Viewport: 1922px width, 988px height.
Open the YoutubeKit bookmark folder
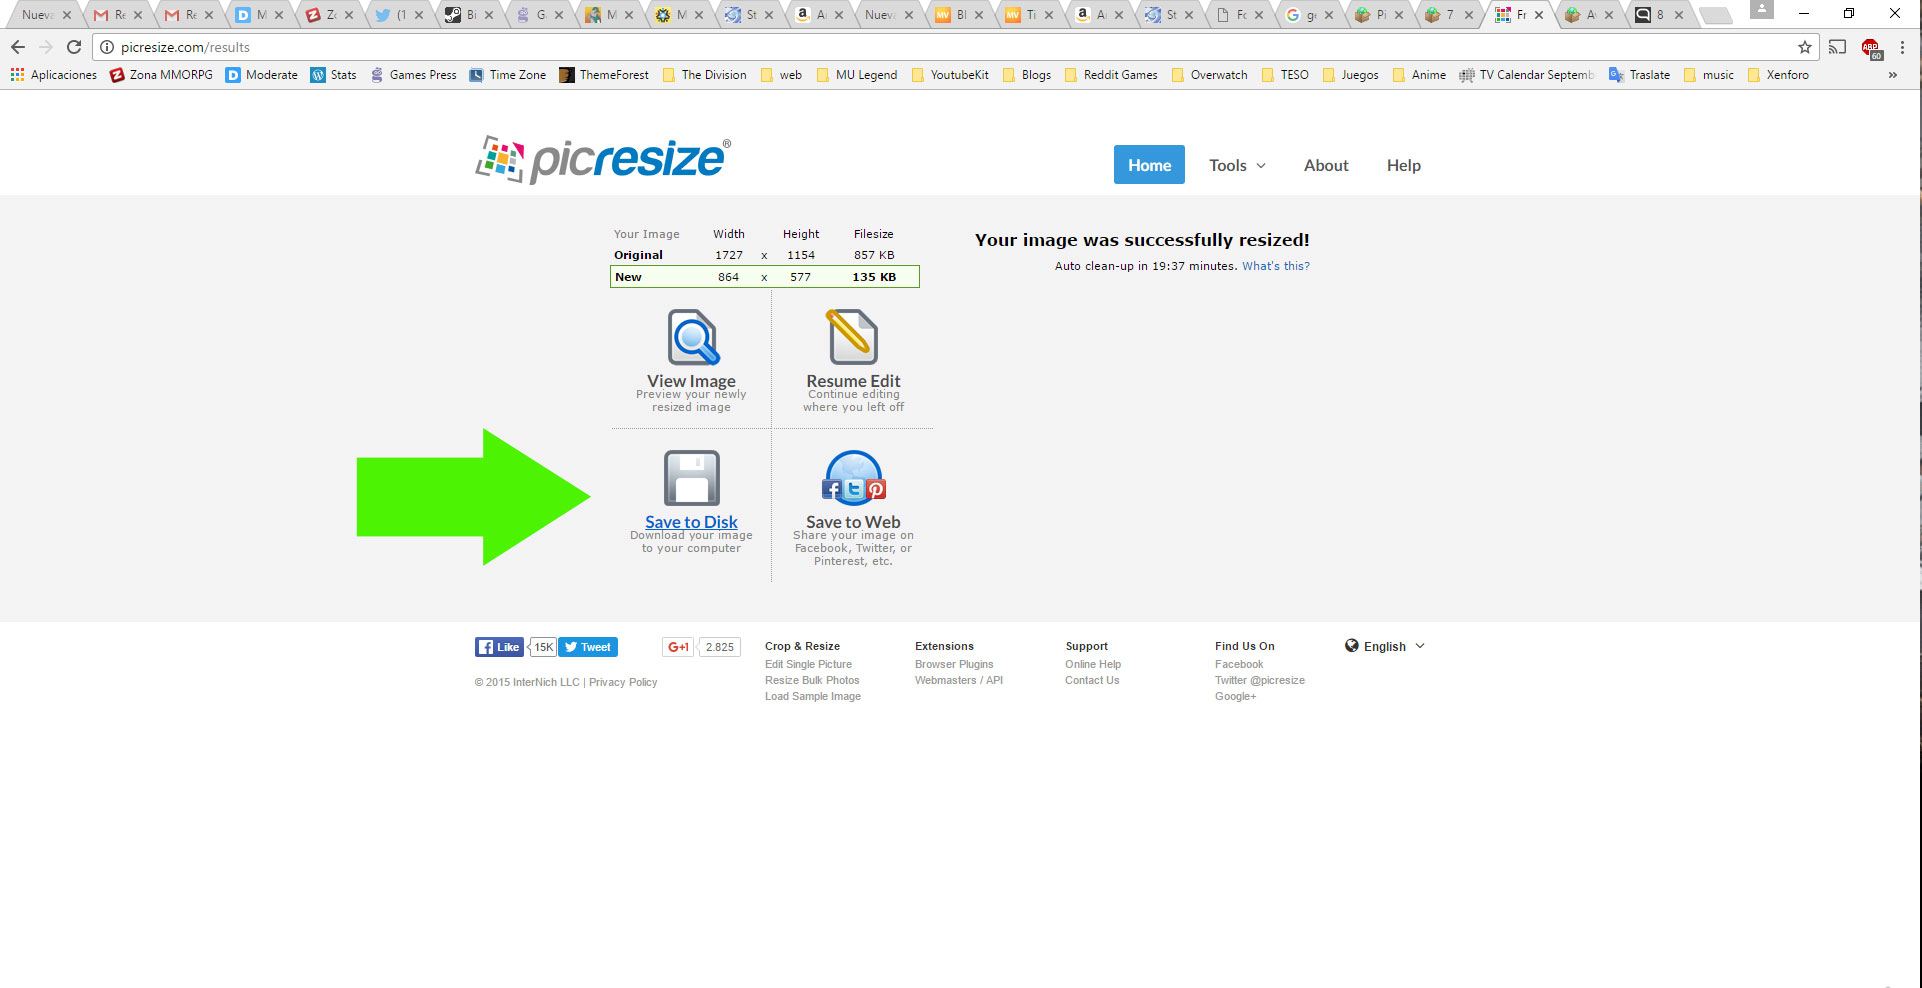pos(950,75)
